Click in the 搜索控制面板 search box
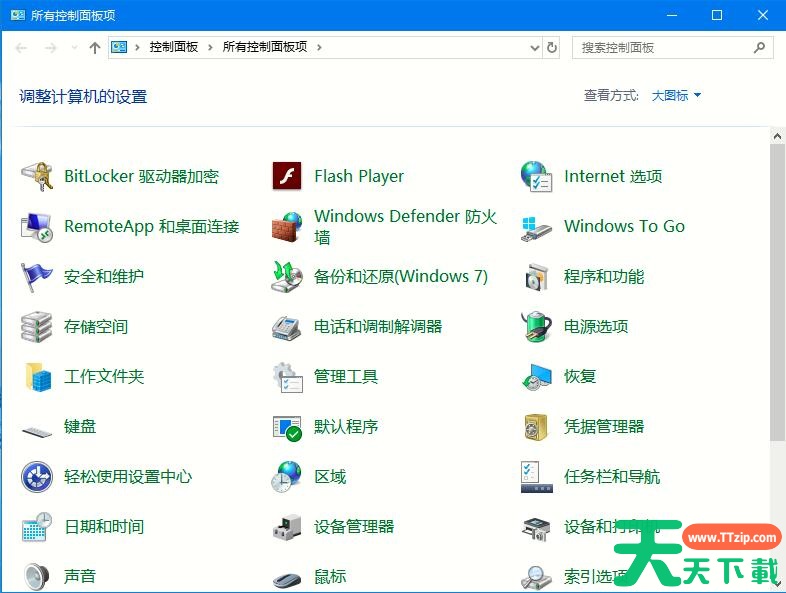This screenshot has height=593, width=786. pyautogui.click(x=660, y=47)
